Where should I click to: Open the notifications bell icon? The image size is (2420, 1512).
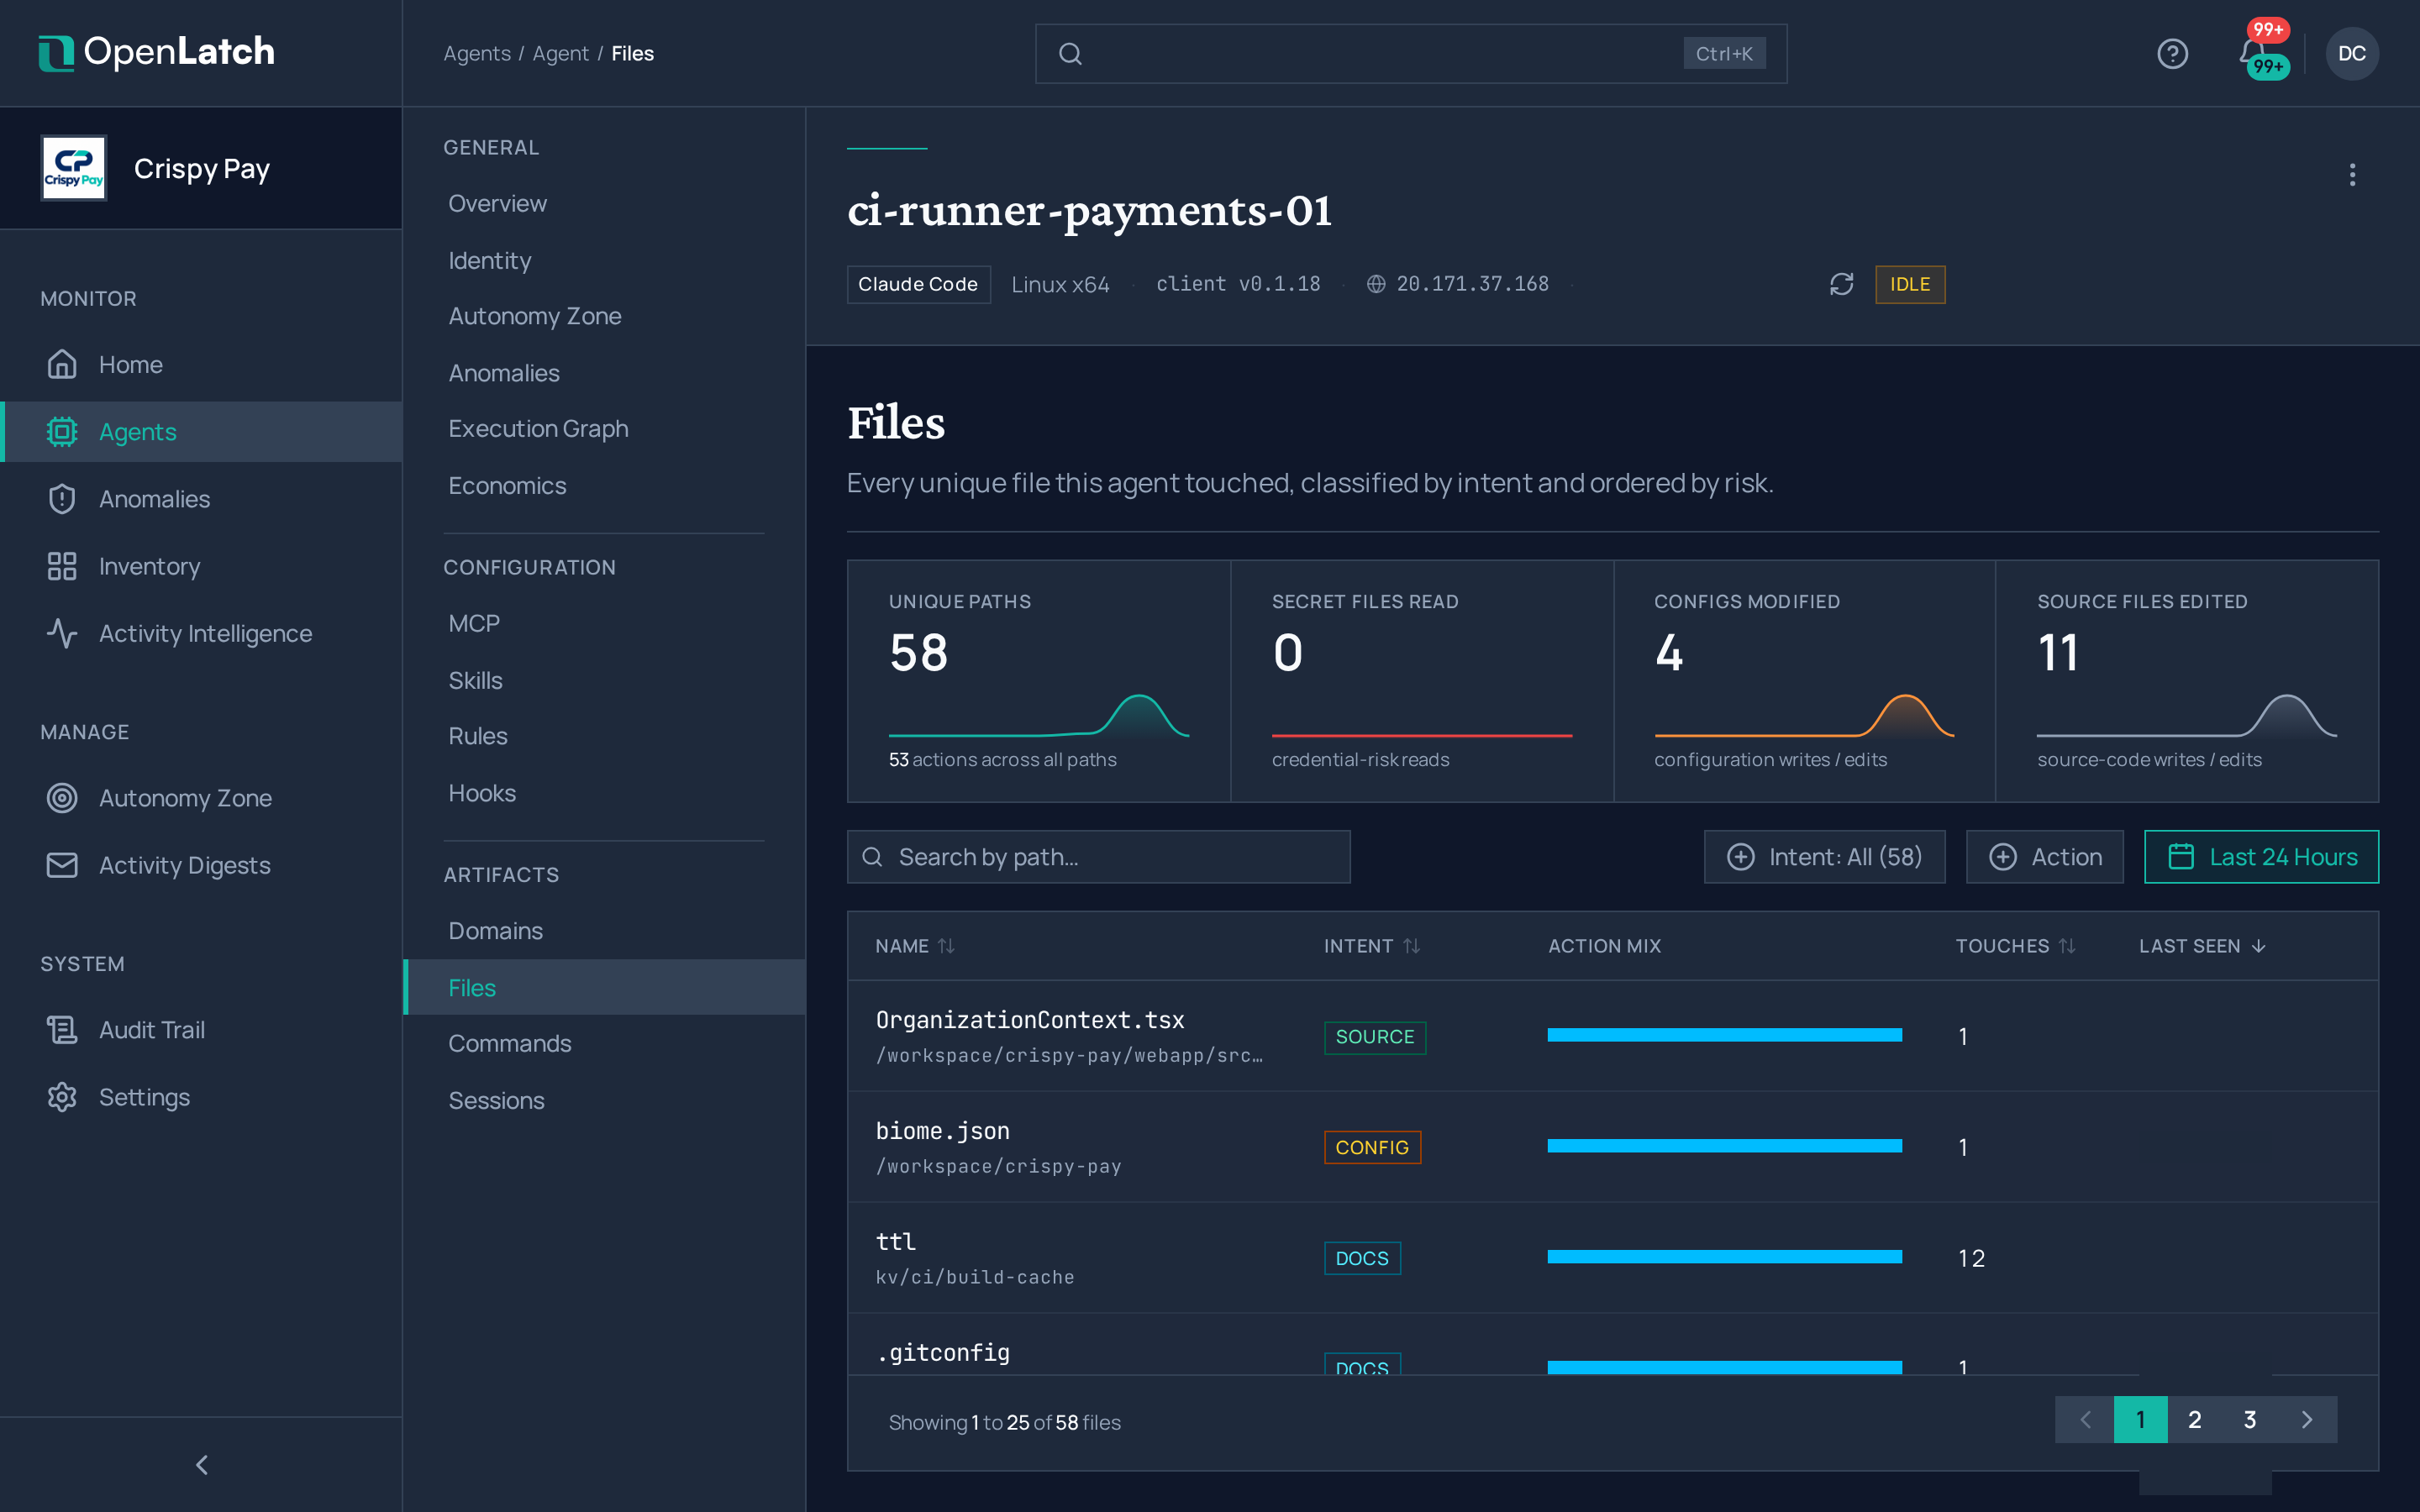(x=2253, y=53)
